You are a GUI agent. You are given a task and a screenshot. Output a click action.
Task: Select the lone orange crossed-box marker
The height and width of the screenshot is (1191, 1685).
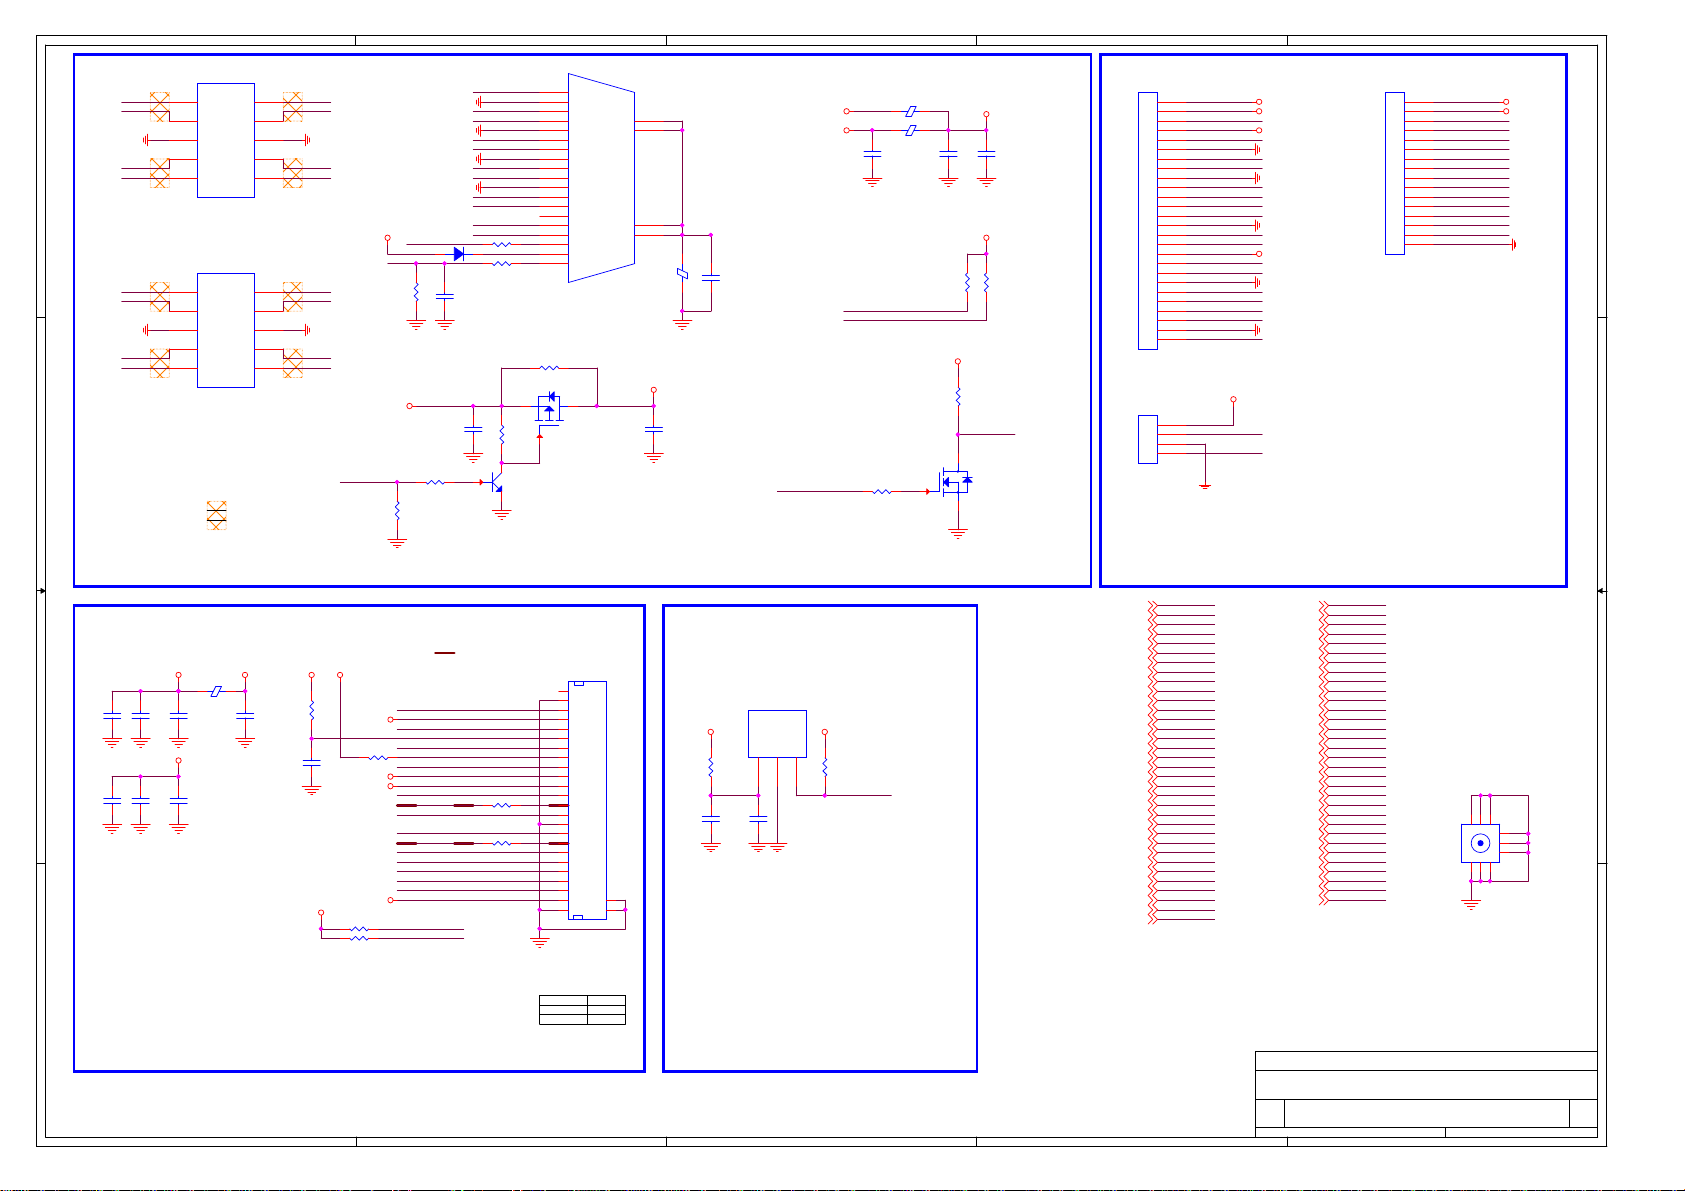[x=216, y=514]
